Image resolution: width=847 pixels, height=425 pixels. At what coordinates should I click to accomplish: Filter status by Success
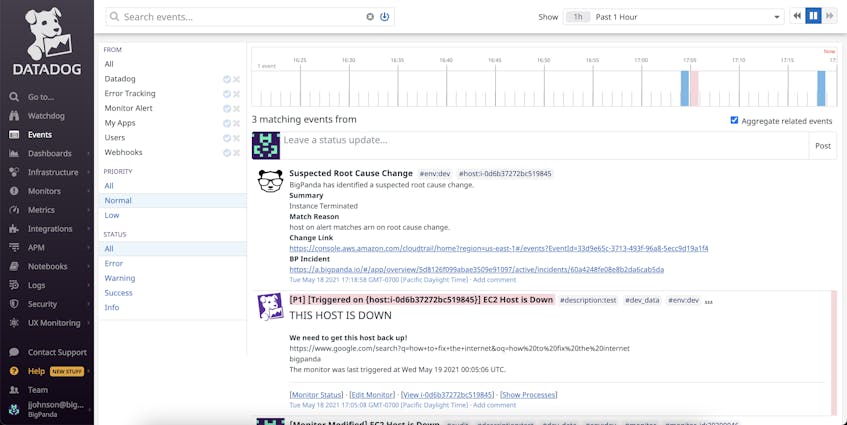click(x=118, y=293)
